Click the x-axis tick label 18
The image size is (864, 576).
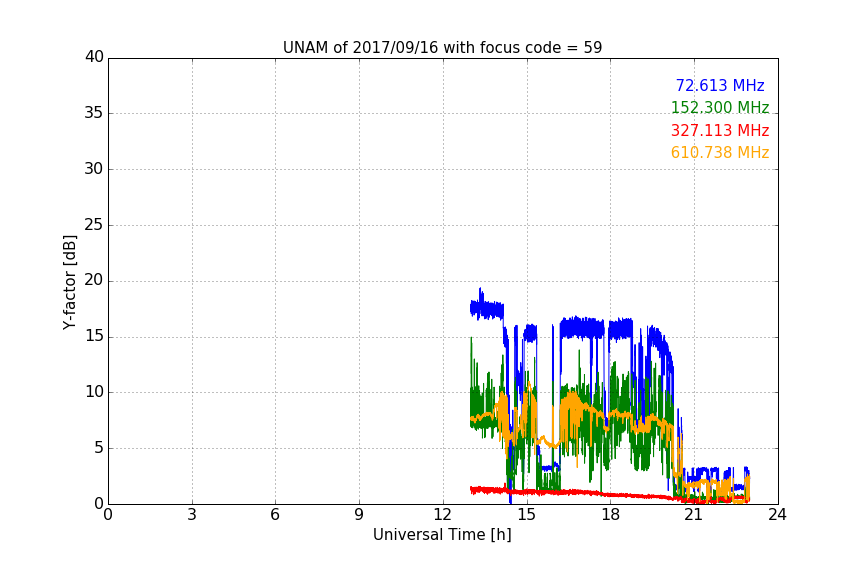click(611, 515)
